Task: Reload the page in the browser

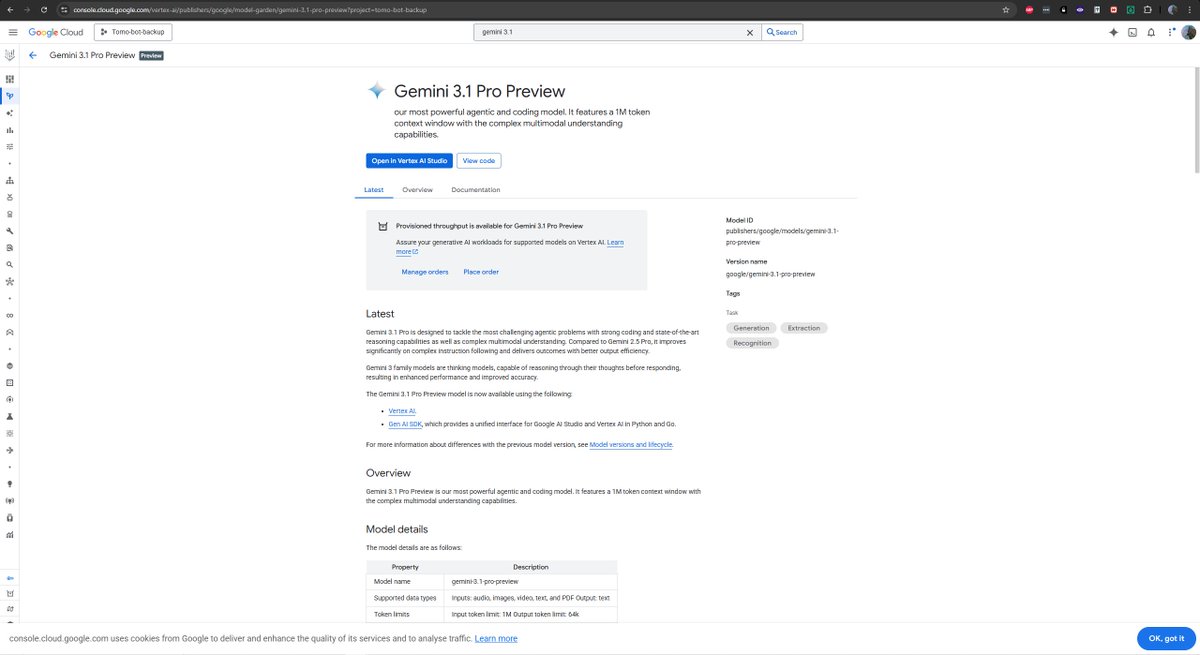Action: (44, 9)
